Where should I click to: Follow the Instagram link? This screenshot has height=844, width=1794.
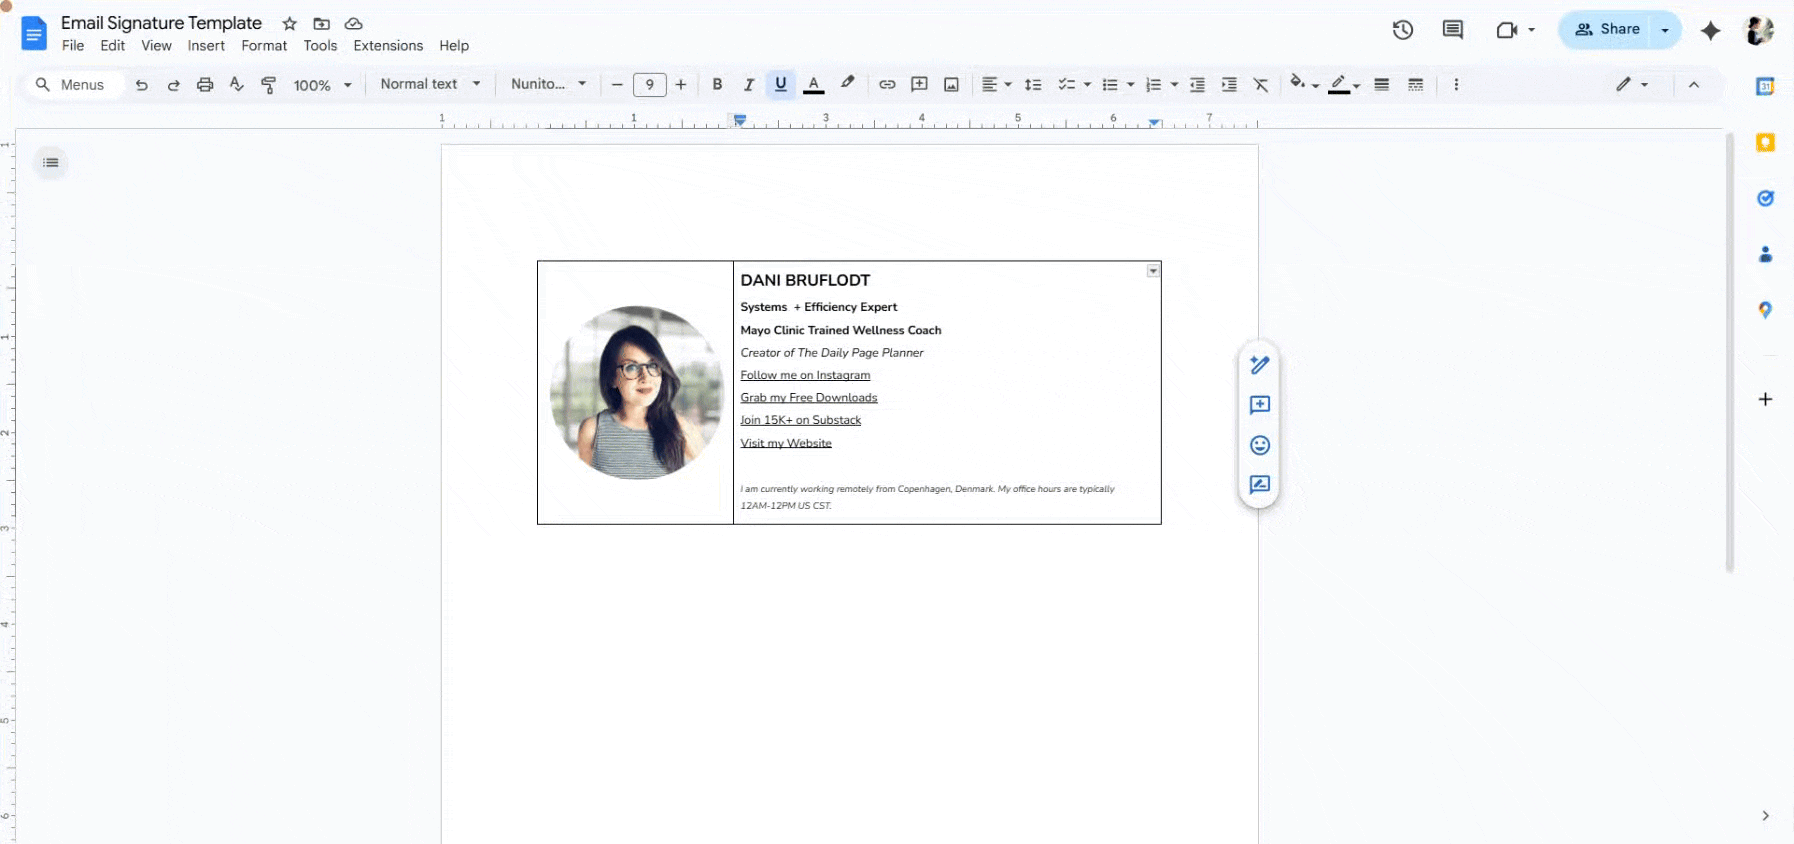(x=805, y=375)
